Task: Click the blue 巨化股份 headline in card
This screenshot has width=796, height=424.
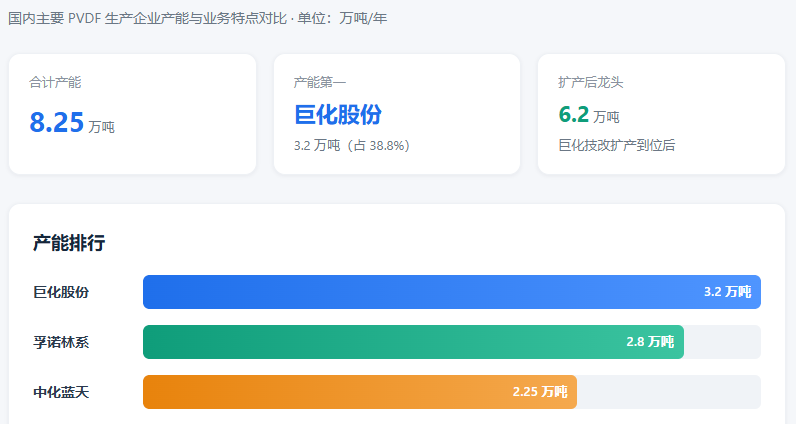Action: (x=338, y=114)
